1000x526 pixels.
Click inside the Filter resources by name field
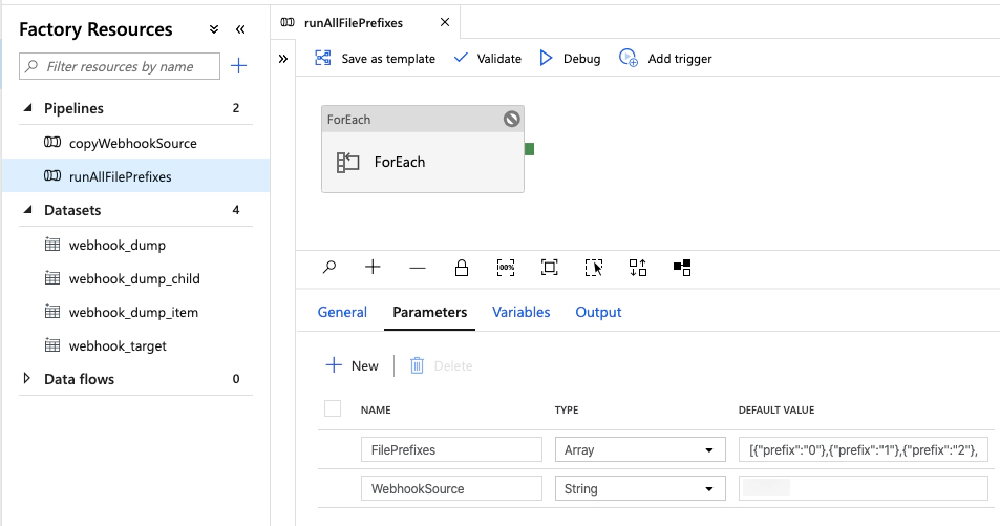click(x=119, y=66)
